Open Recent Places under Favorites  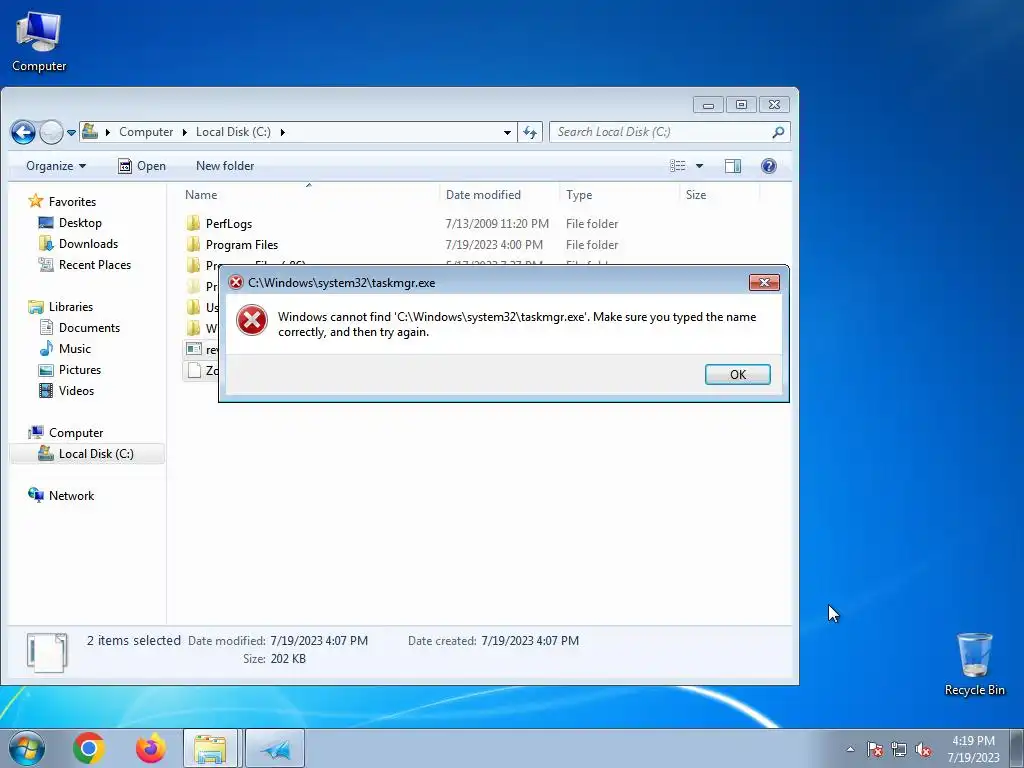click(95, 264)
